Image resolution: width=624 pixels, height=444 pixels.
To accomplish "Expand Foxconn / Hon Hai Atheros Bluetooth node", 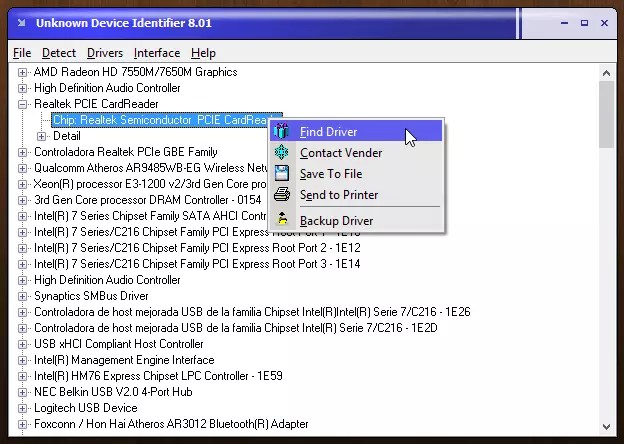I will pyautogui.click(x=22, y=425).
